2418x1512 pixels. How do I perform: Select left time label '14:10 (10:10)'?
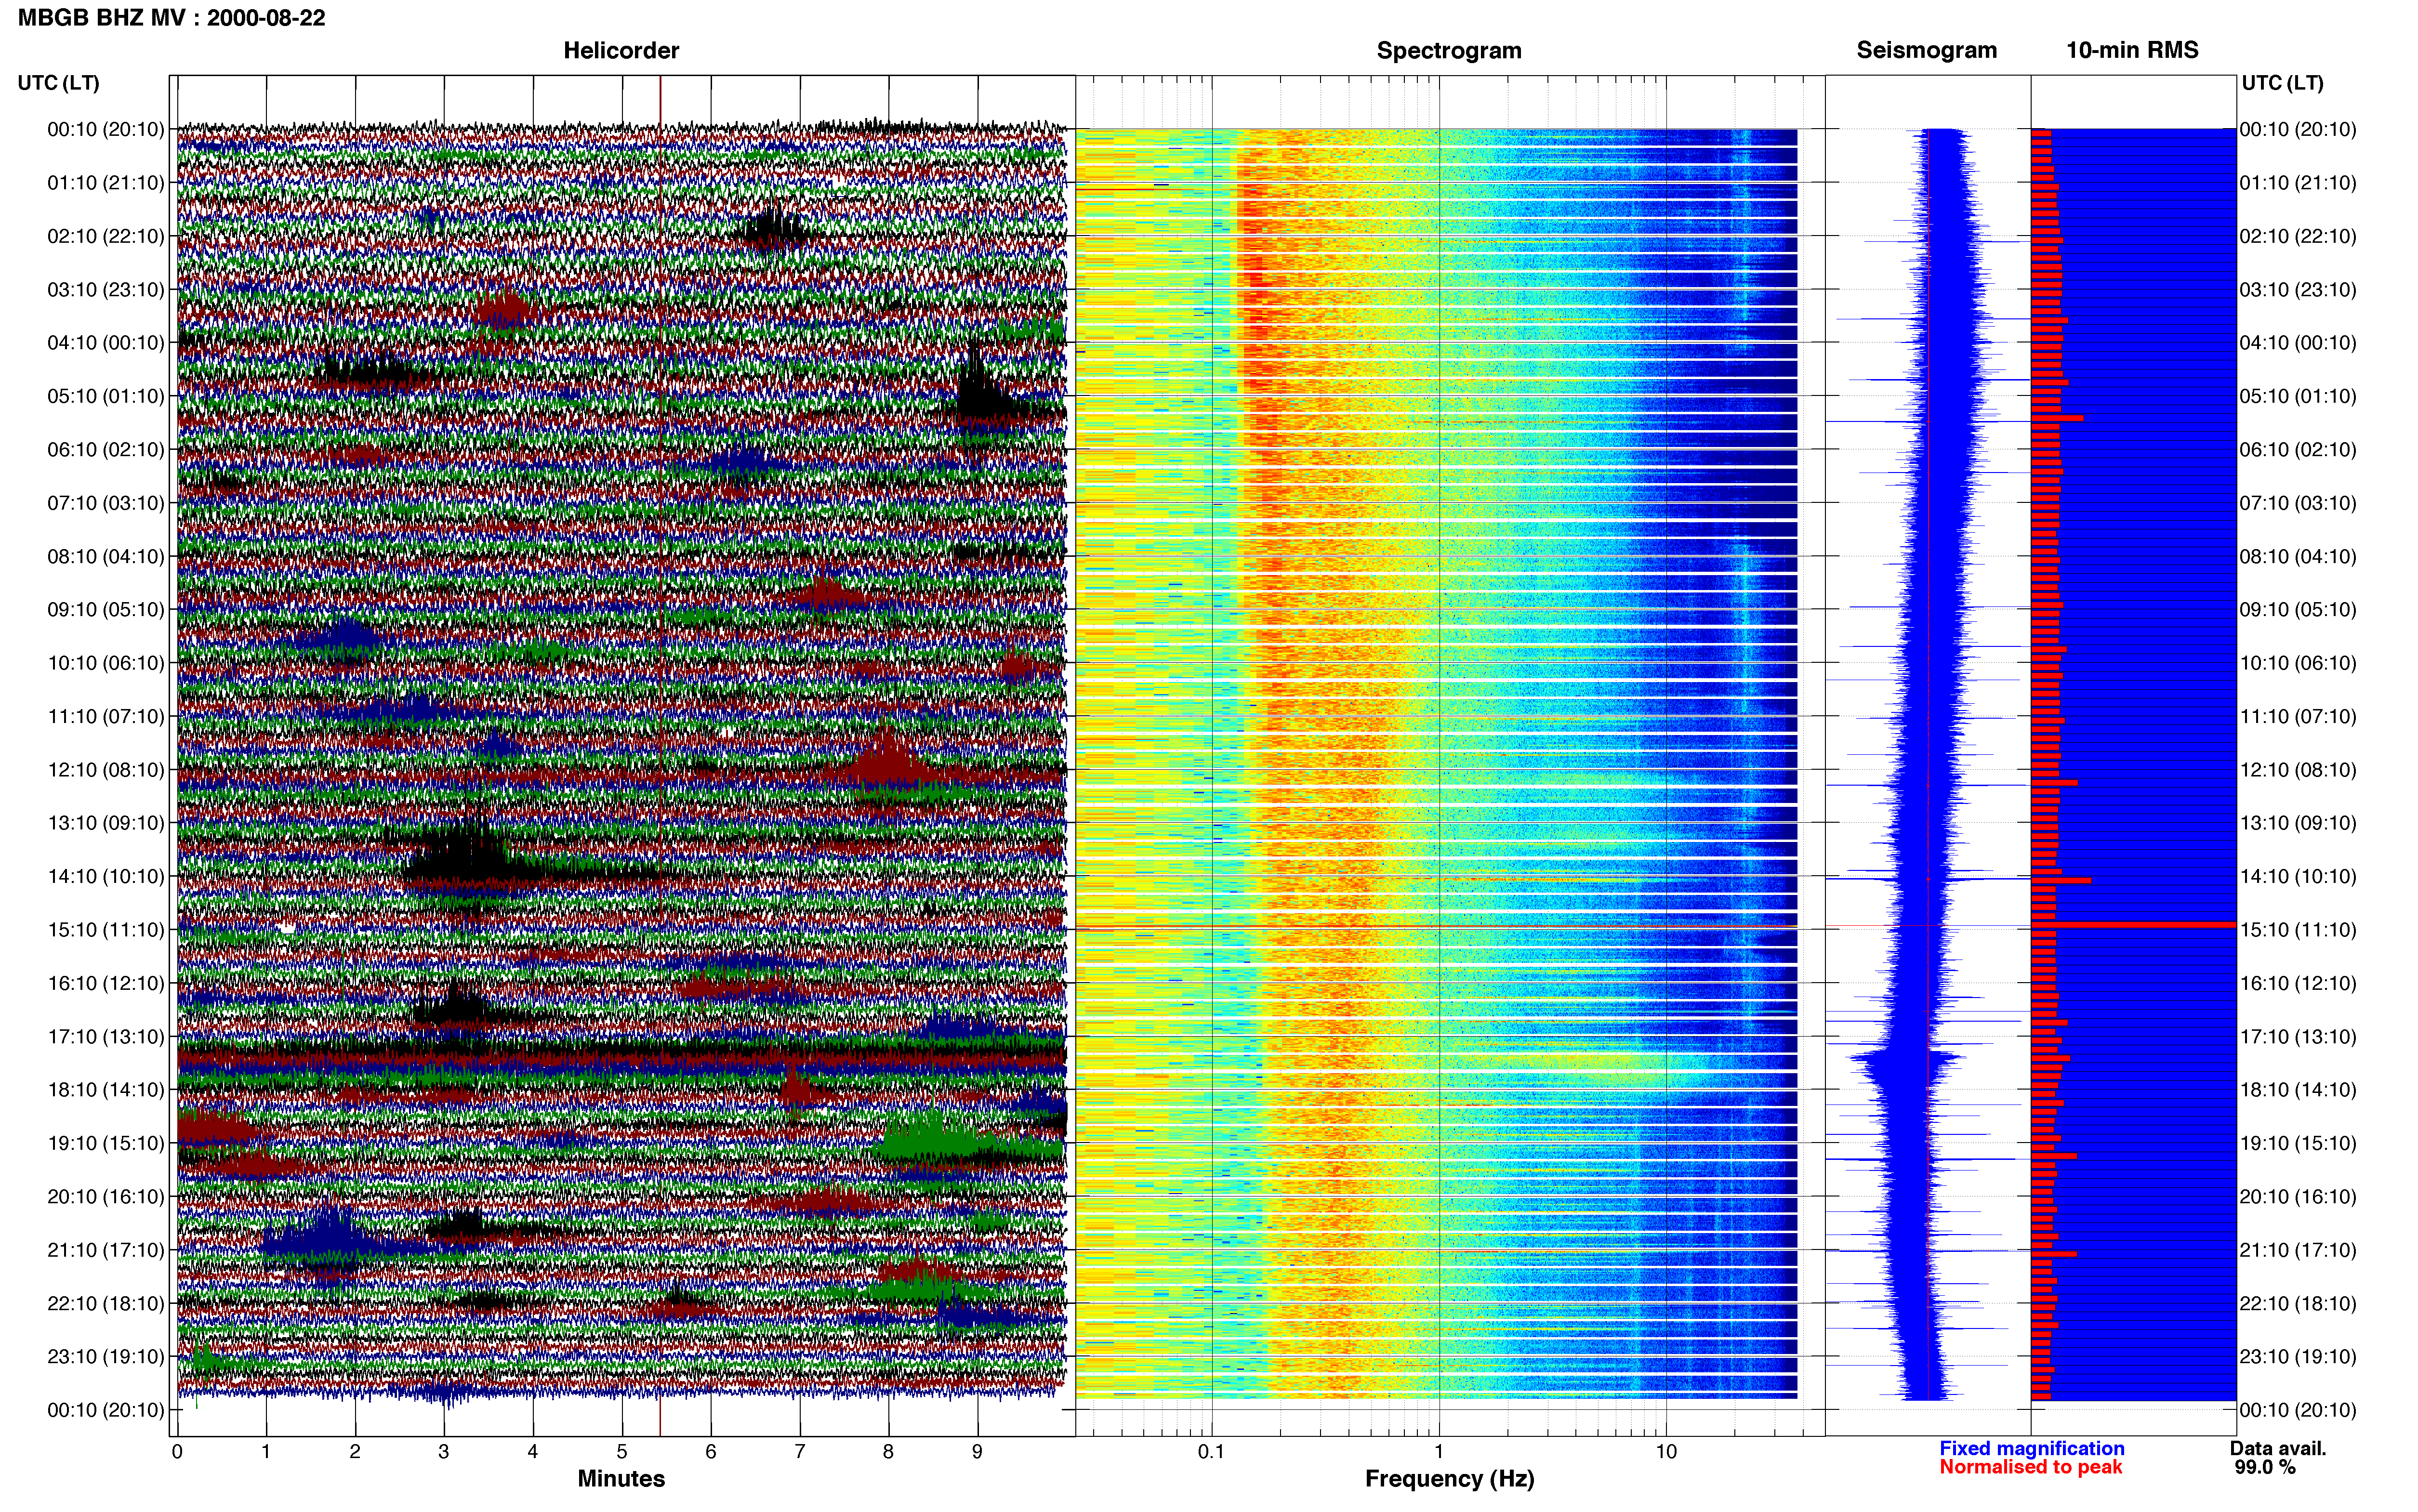click(106, 876)
